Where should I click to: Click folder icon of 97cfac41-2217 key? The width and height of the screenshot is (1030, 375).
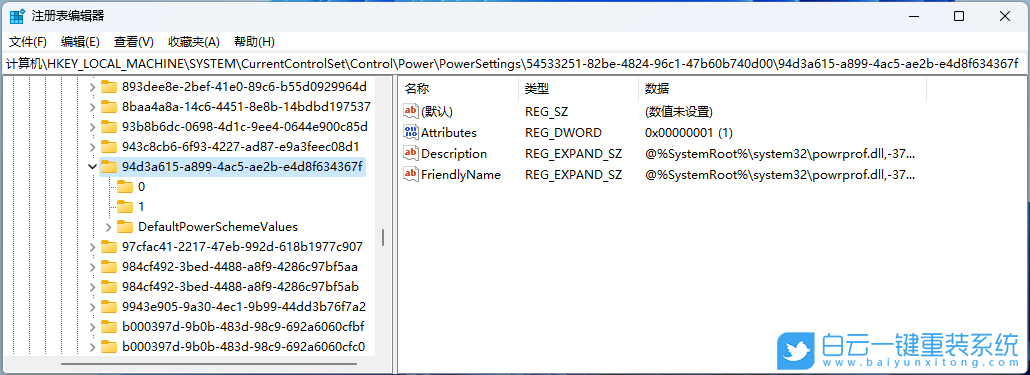pos(109,247)
